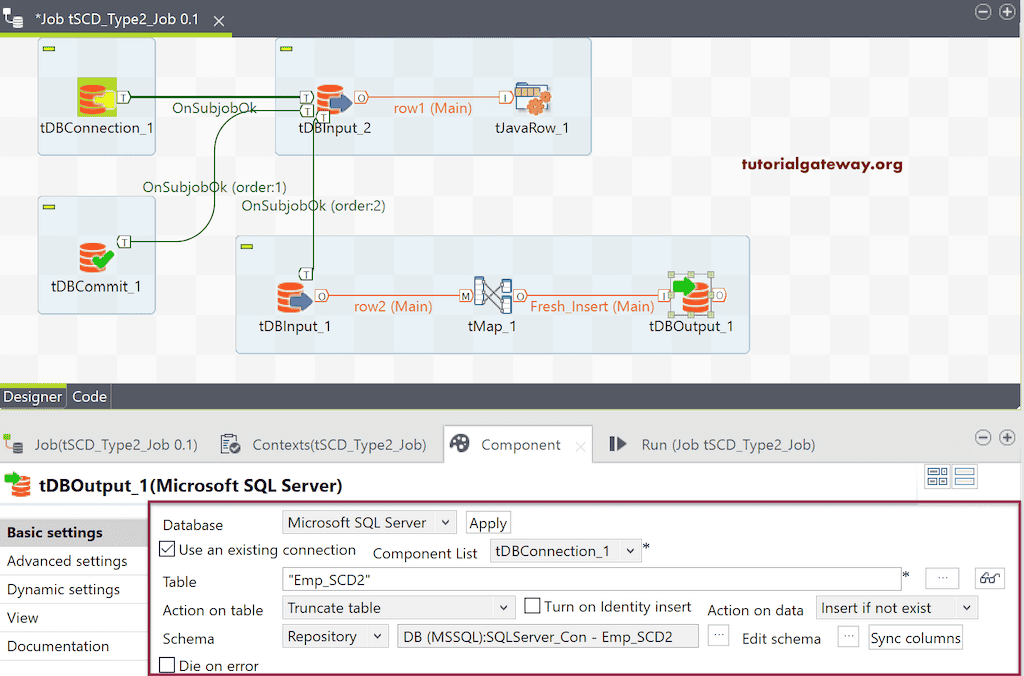Screen dimensions: 1024x676
Task: Click the tJavaRow_1 component icon
Action: (533, 97)
